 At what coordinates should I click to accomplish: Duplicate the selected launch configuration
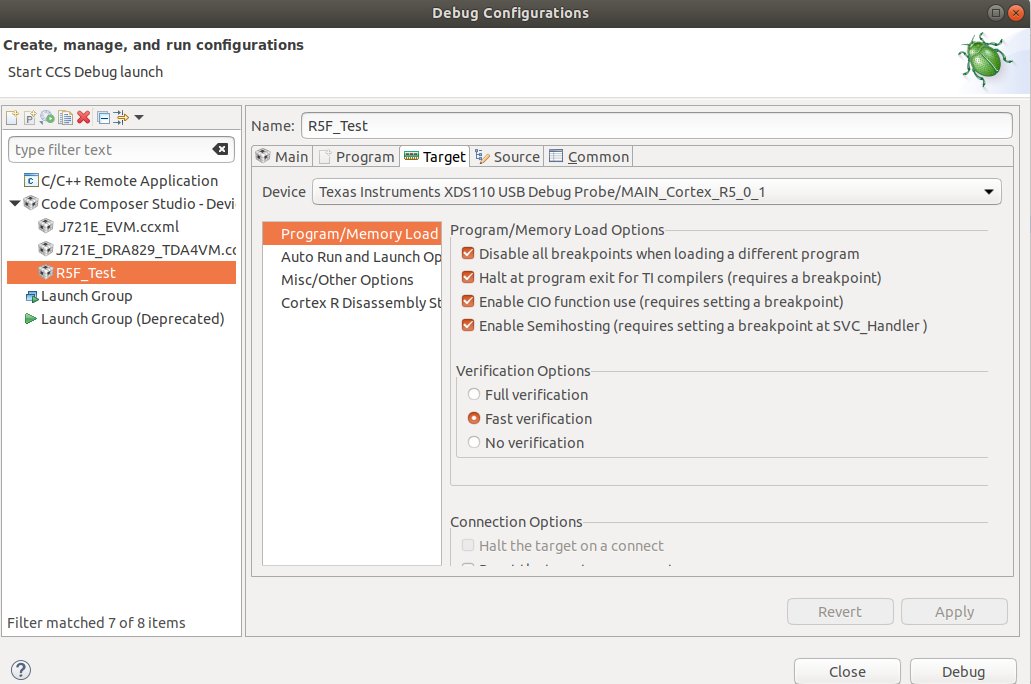click(x=65, y=118)
